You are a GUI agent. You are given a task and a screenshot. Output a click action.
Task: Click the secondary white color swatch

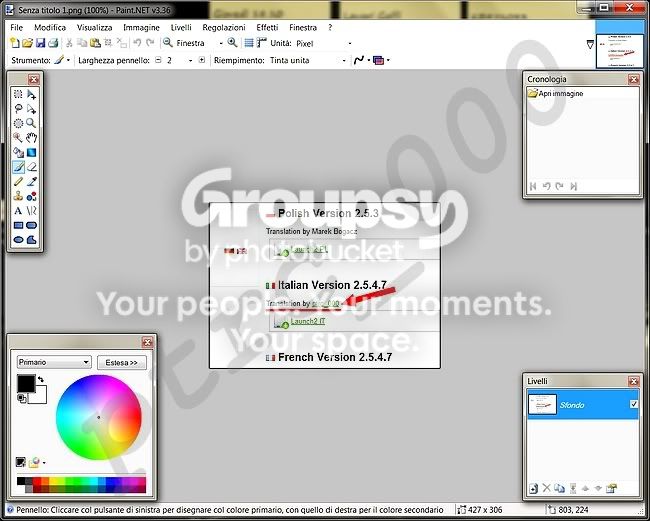click(x=39, y=397)
